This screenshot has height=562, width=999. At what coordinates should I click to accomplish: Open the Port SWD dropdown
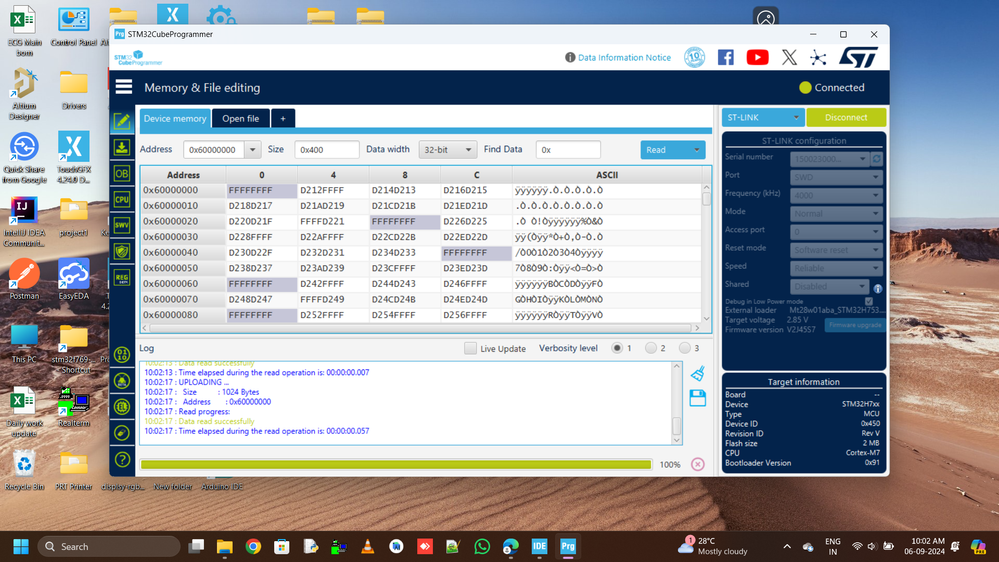(836, 177)
